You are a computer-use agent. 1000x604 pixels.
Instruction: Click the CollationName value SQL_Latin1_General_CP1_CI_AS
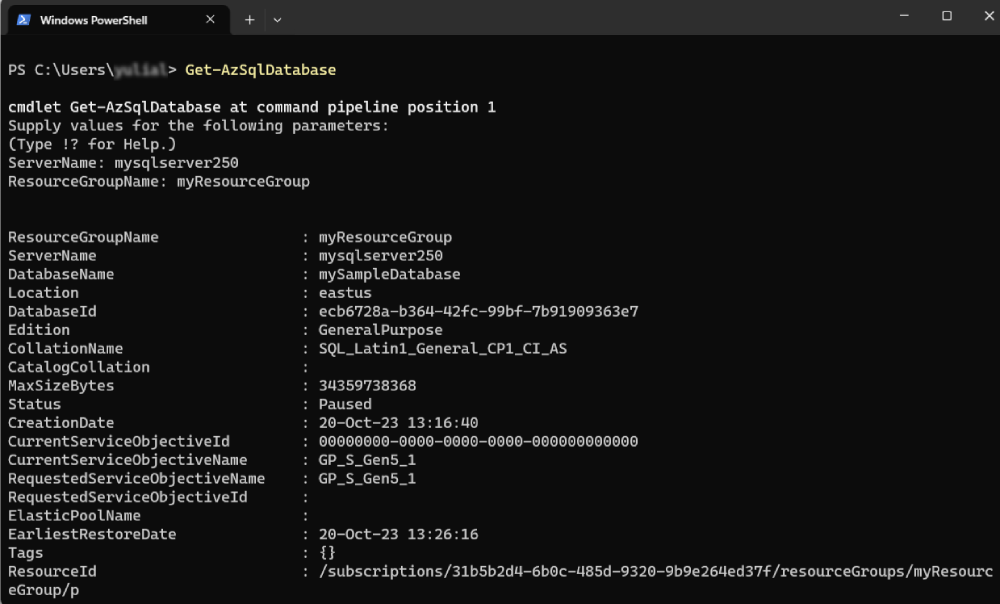(443, 348)
